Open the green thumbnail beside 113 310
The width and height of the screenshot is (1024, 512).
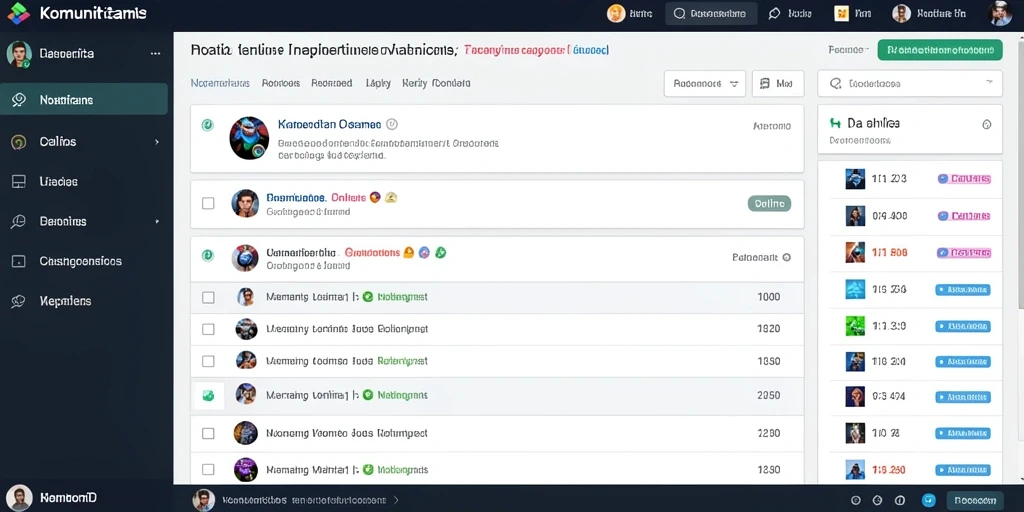tap(855, 325)
